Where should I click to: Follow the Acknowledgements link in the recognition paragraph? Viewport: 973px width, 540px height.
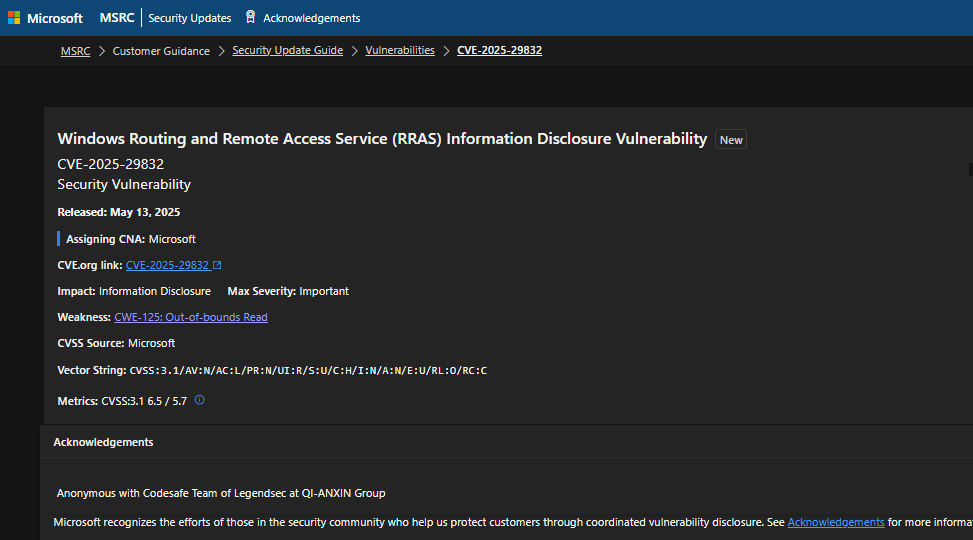[x=835, y=522]
